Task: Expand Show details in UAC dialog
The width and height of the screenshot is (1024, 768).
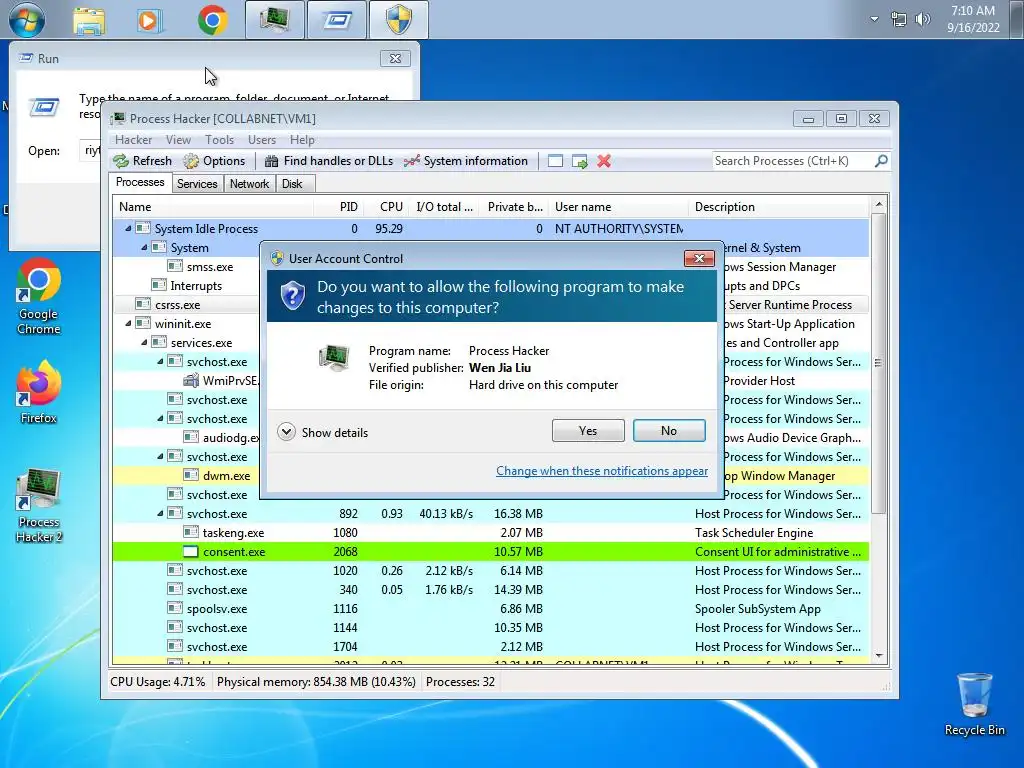Action: (x=323, y=432)
